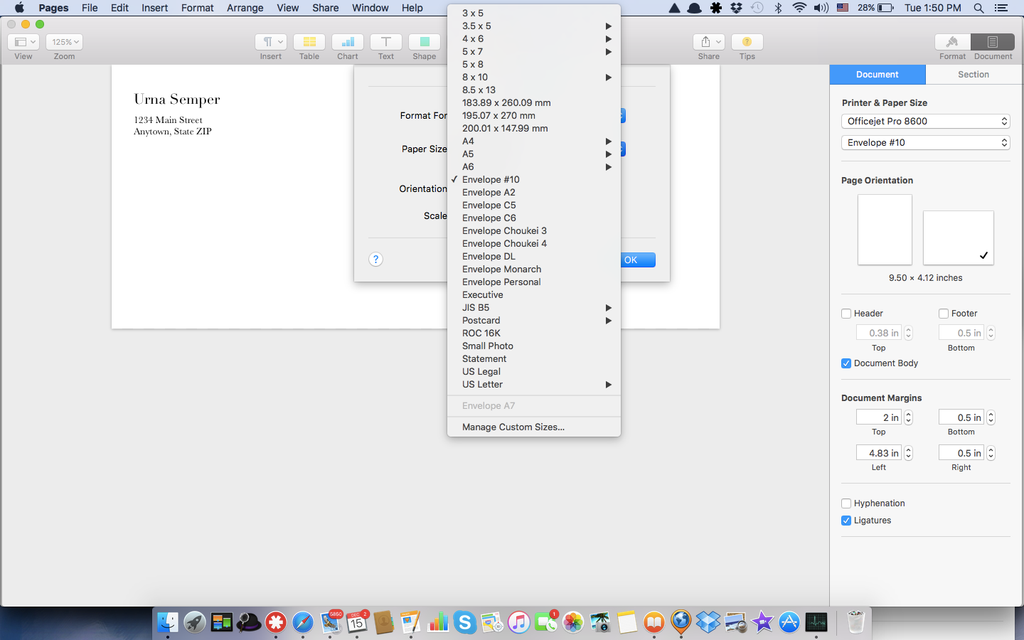1024x640 pixels.
Task: Show the Document inspector icon
Action: pyautogui.click(x=993, y=42)
